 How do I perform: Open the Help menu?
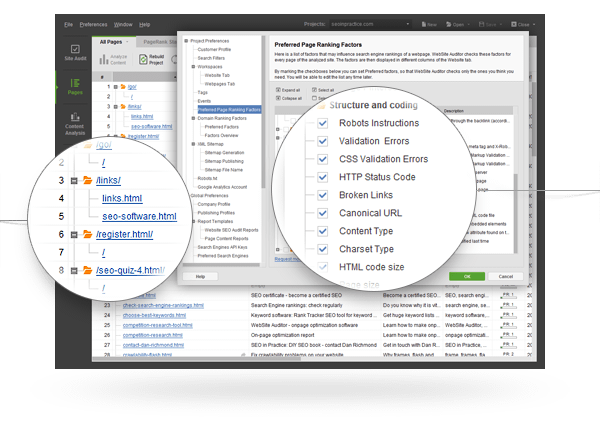pos(144,24)
